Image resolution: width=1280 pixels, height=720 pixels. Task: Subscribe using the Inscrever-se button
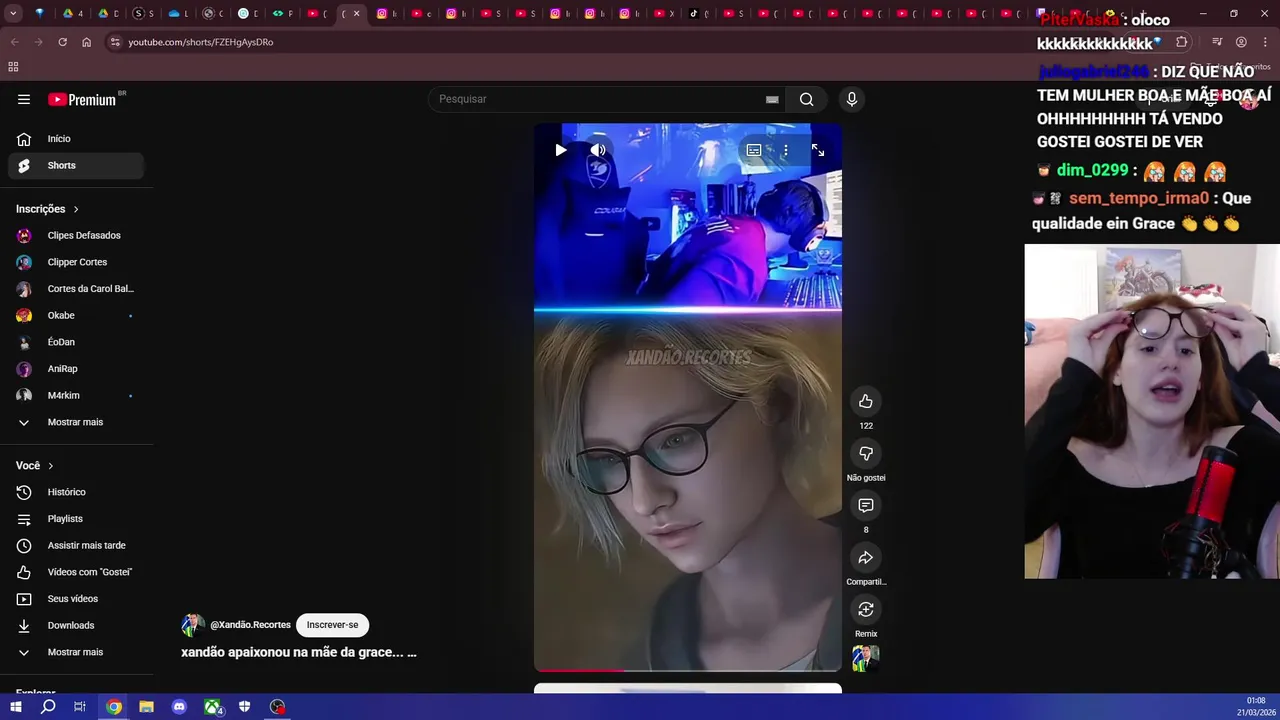click(x=332, y=625)
